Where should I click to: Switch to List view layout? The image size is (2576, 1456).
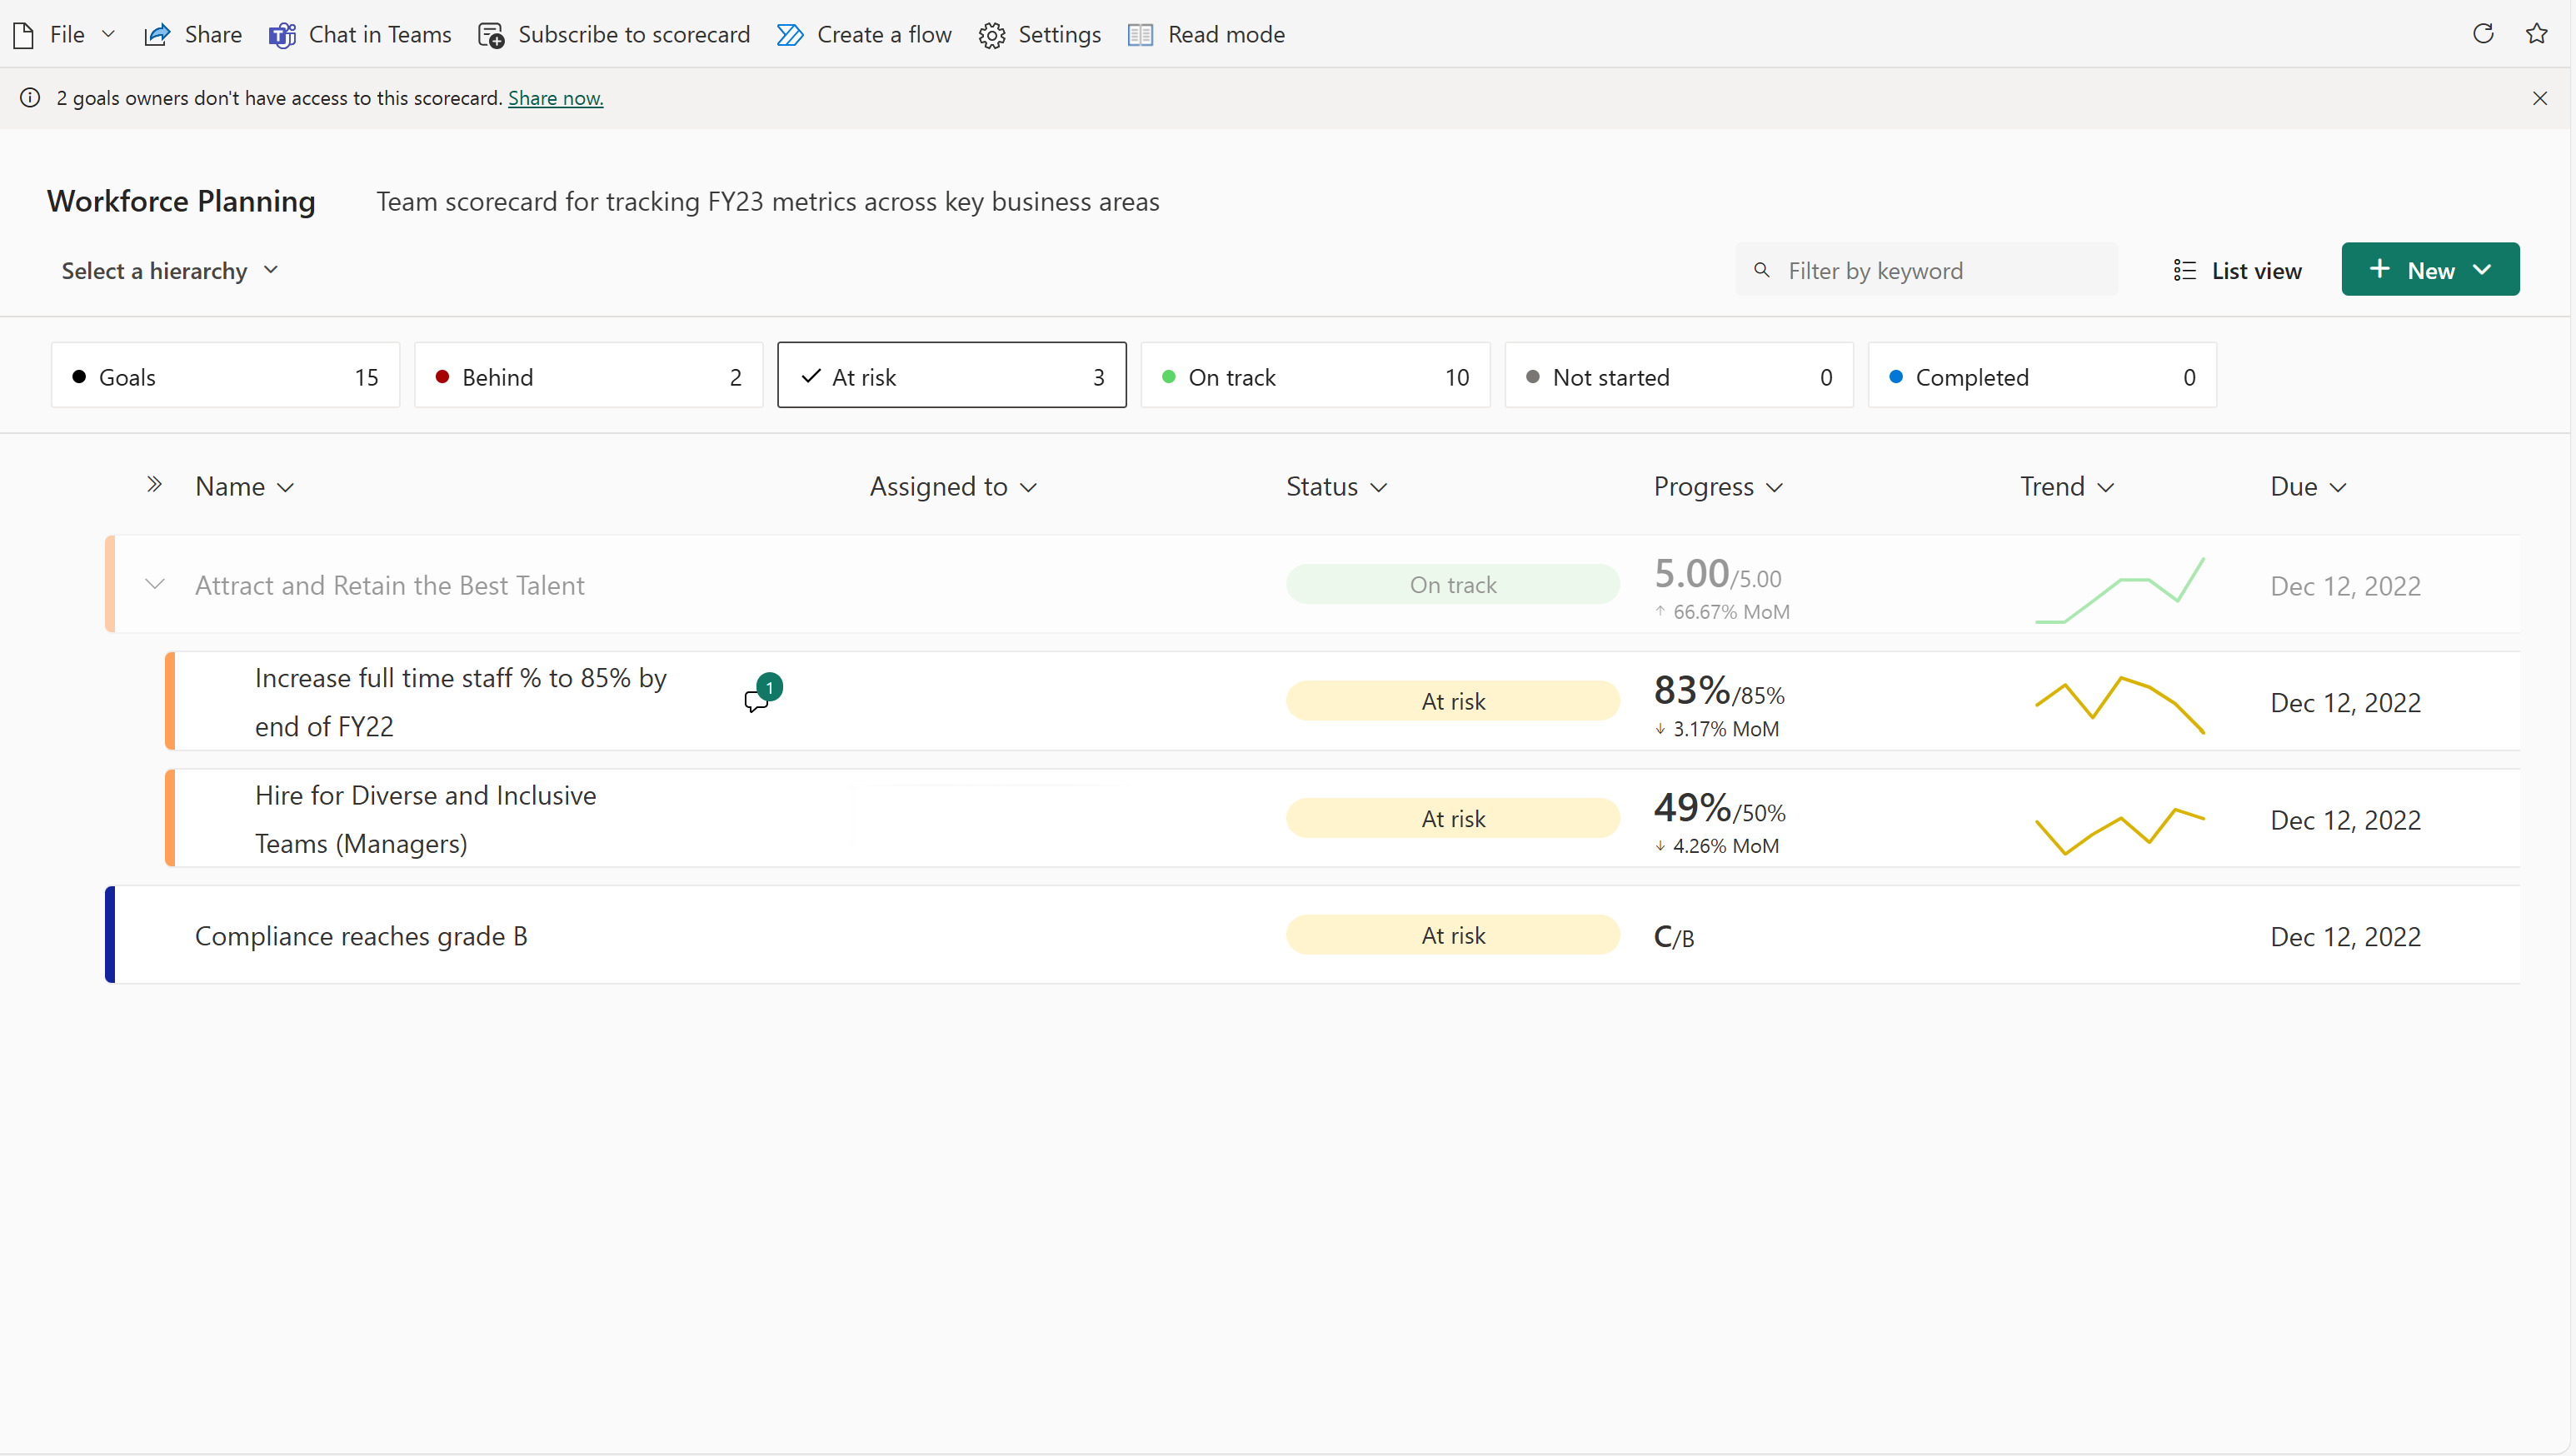click(2236, 271)
